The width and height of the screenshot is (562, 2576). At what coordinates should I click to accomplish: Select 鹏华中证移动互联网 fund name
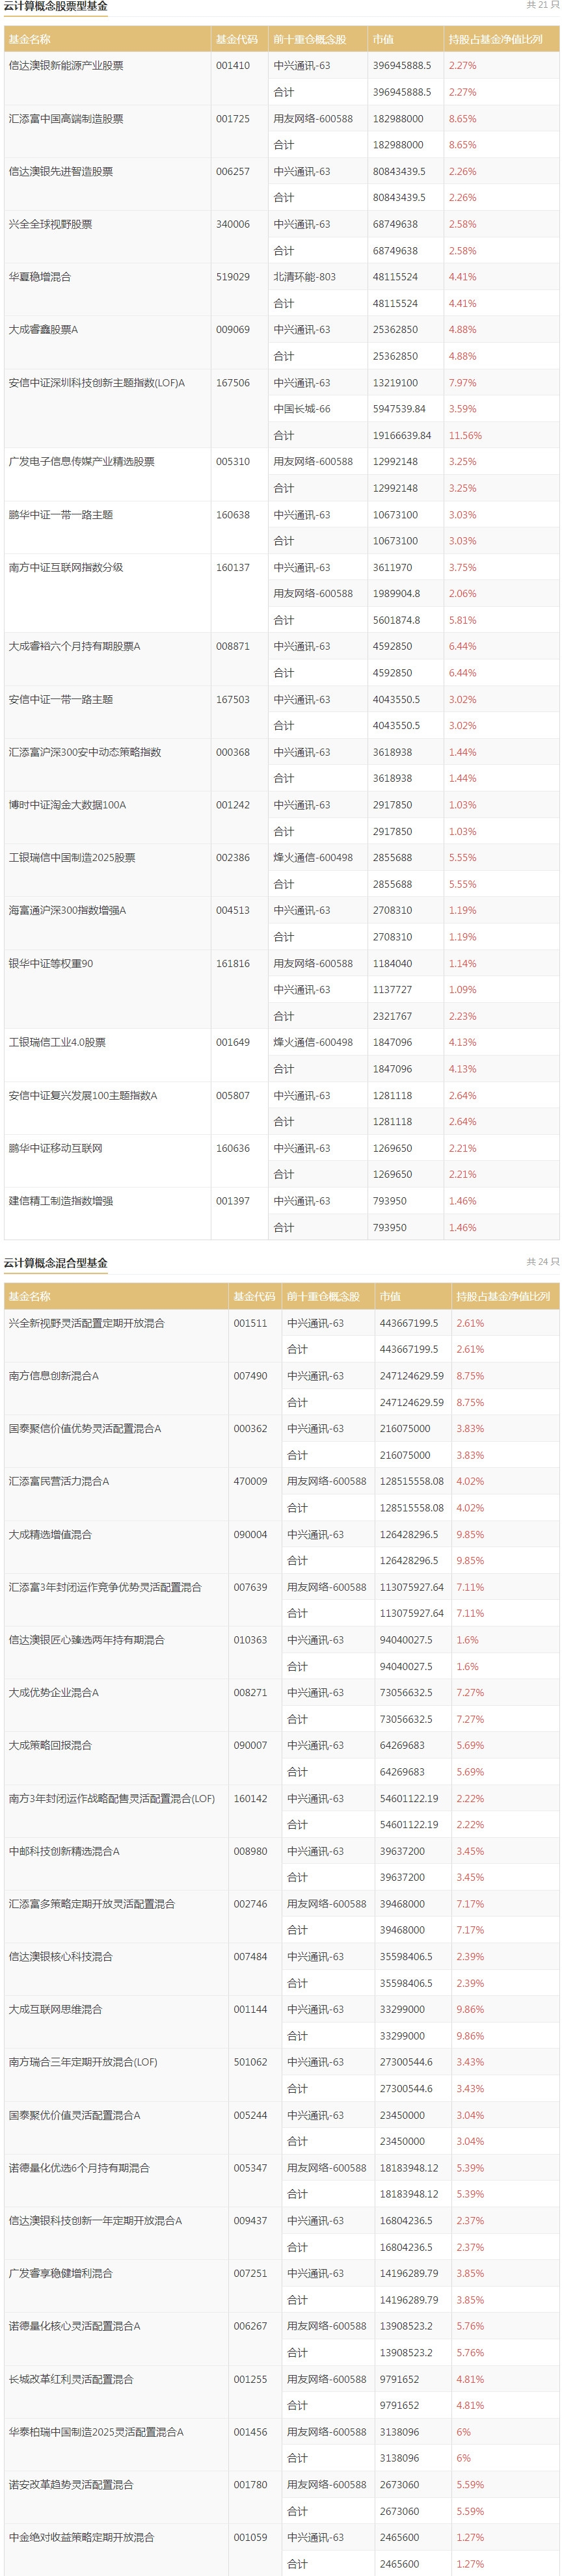(x=56, y=1148)
